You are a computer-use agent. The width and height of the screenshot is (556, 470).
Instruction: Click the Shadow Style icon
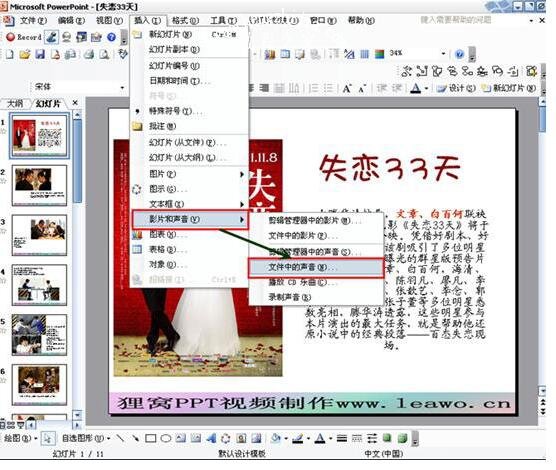pos(387,438)
